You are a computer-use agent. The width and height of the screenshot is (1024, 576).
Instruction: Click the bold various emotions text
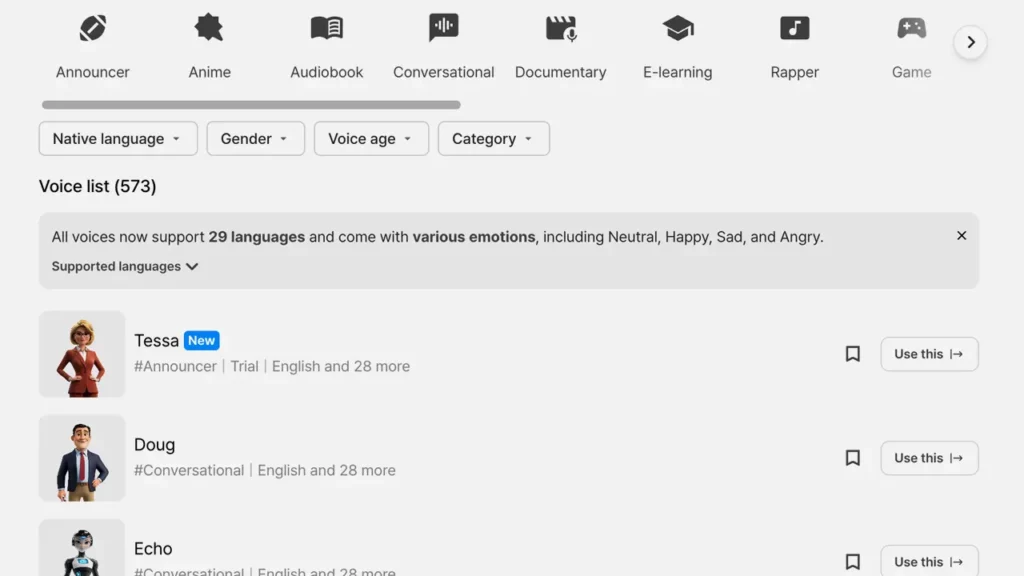[x=473, y=237]
